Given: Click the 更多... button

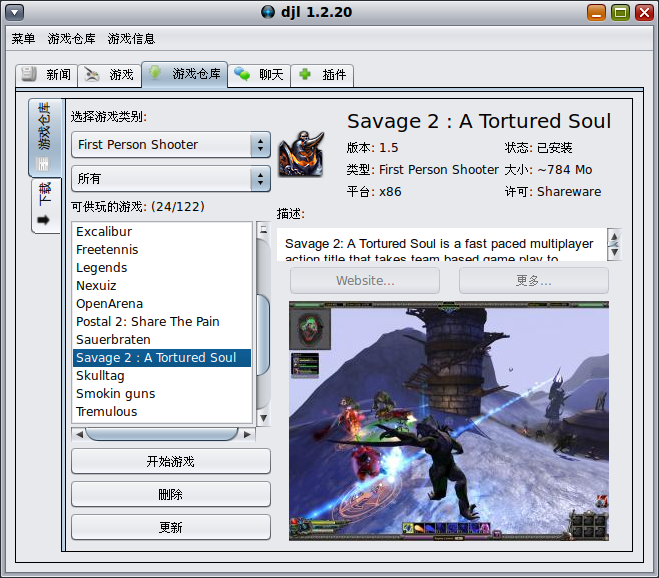Looking at the screenshot, I should (534, 280).
